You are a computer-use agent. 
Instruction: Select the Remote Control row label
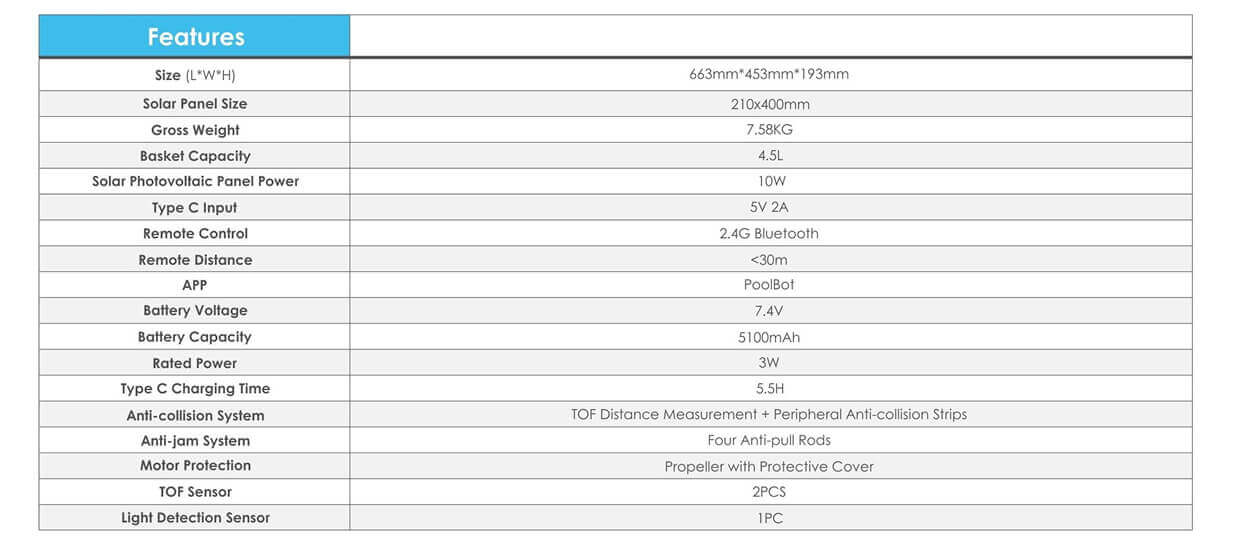click(x=195, y=234)
